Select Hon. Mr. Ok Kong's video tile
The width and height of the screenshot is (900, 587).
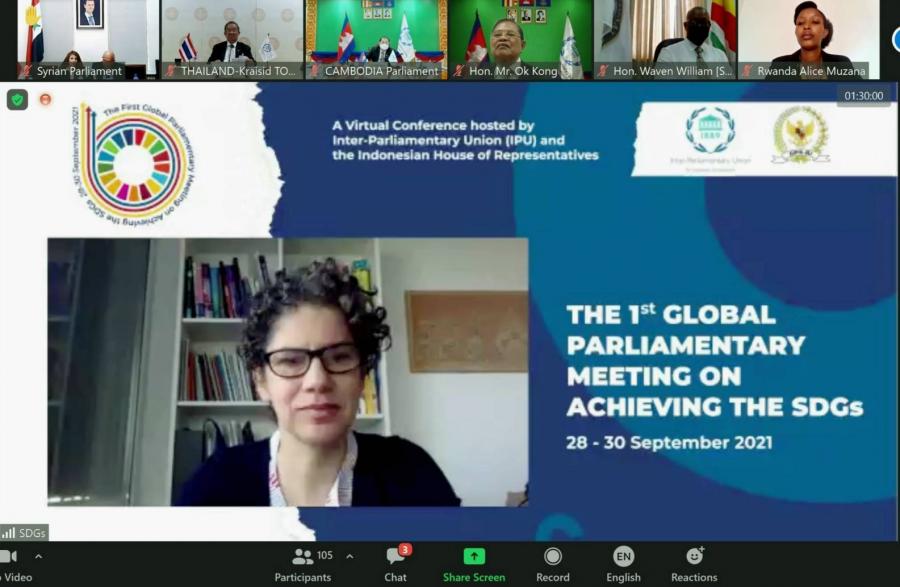[x=518, y=40]
